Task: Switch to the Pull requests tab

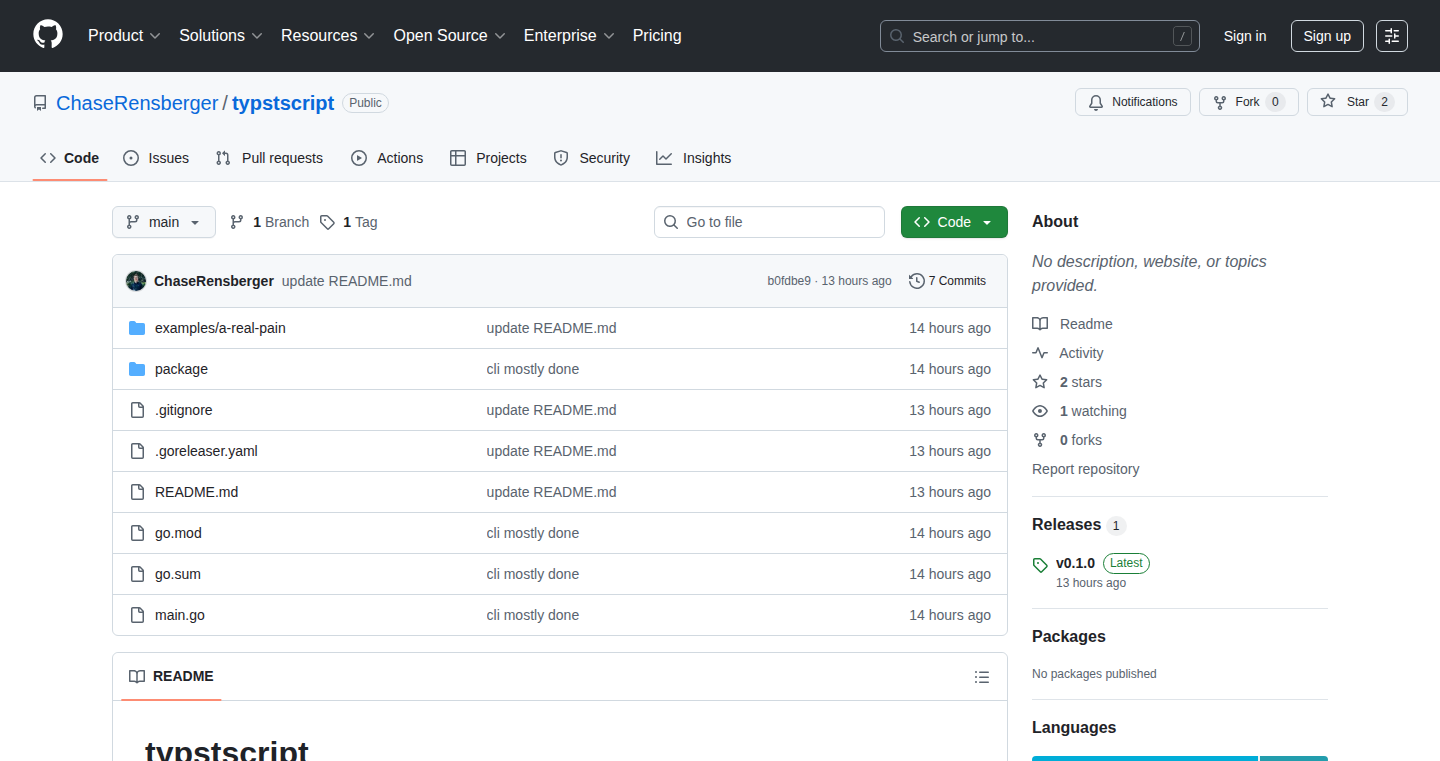Action: [x=269, y=158]
